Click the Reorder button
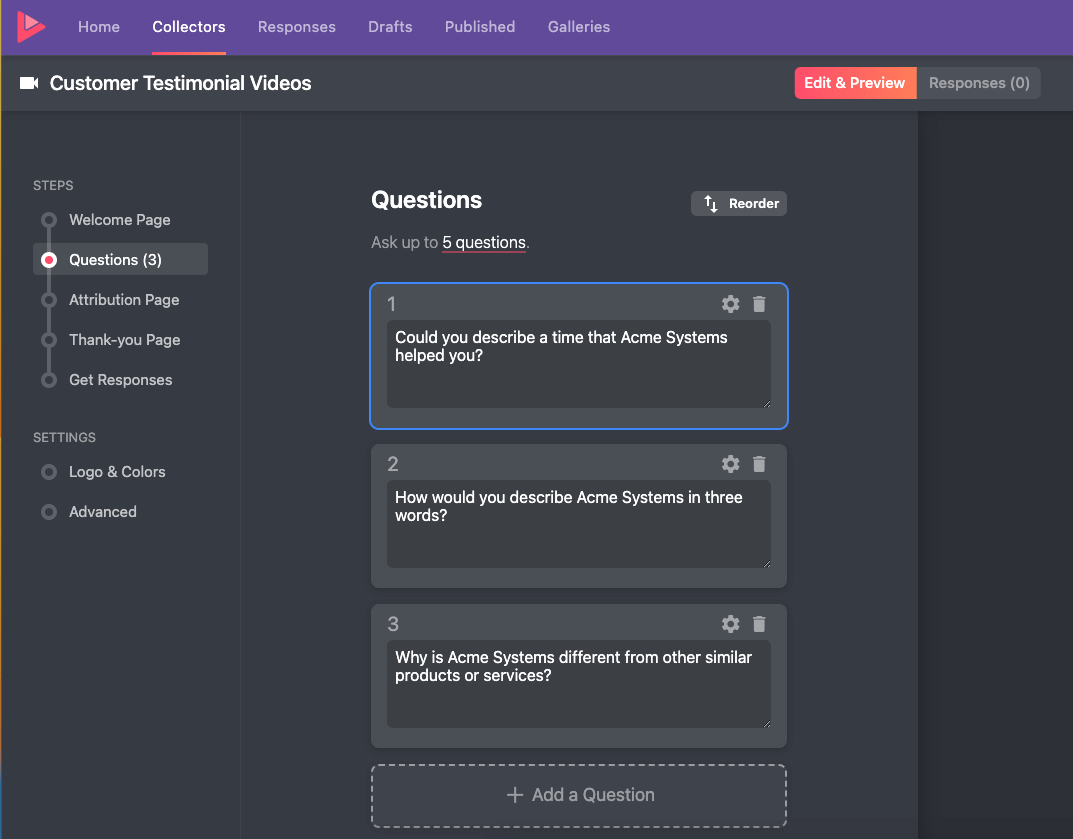This screenshot has height=839, width=1073. [x=739, y=203]
